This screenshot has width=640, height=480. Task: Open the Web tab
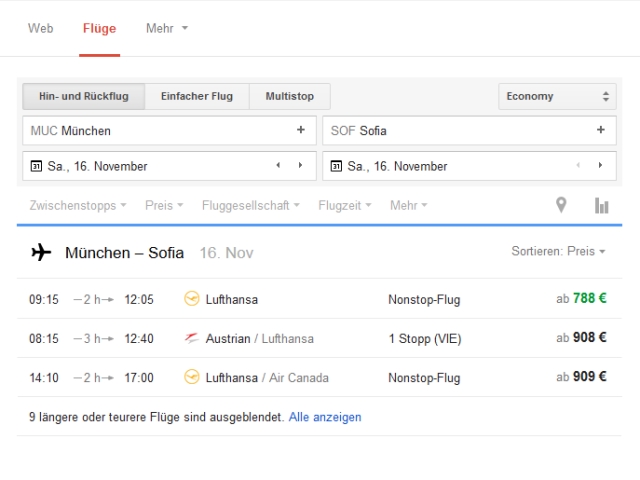coord(40,28)
